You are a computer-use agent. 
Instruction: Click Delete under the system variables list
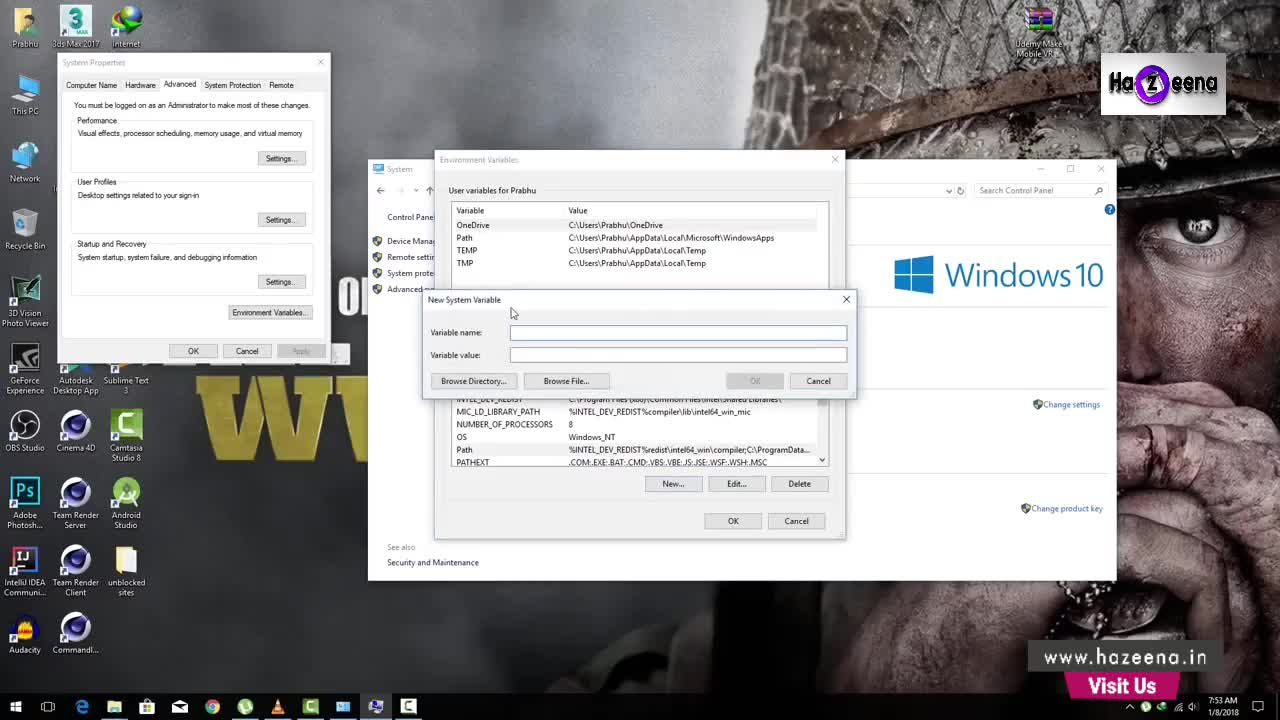[x=799, y=484]
